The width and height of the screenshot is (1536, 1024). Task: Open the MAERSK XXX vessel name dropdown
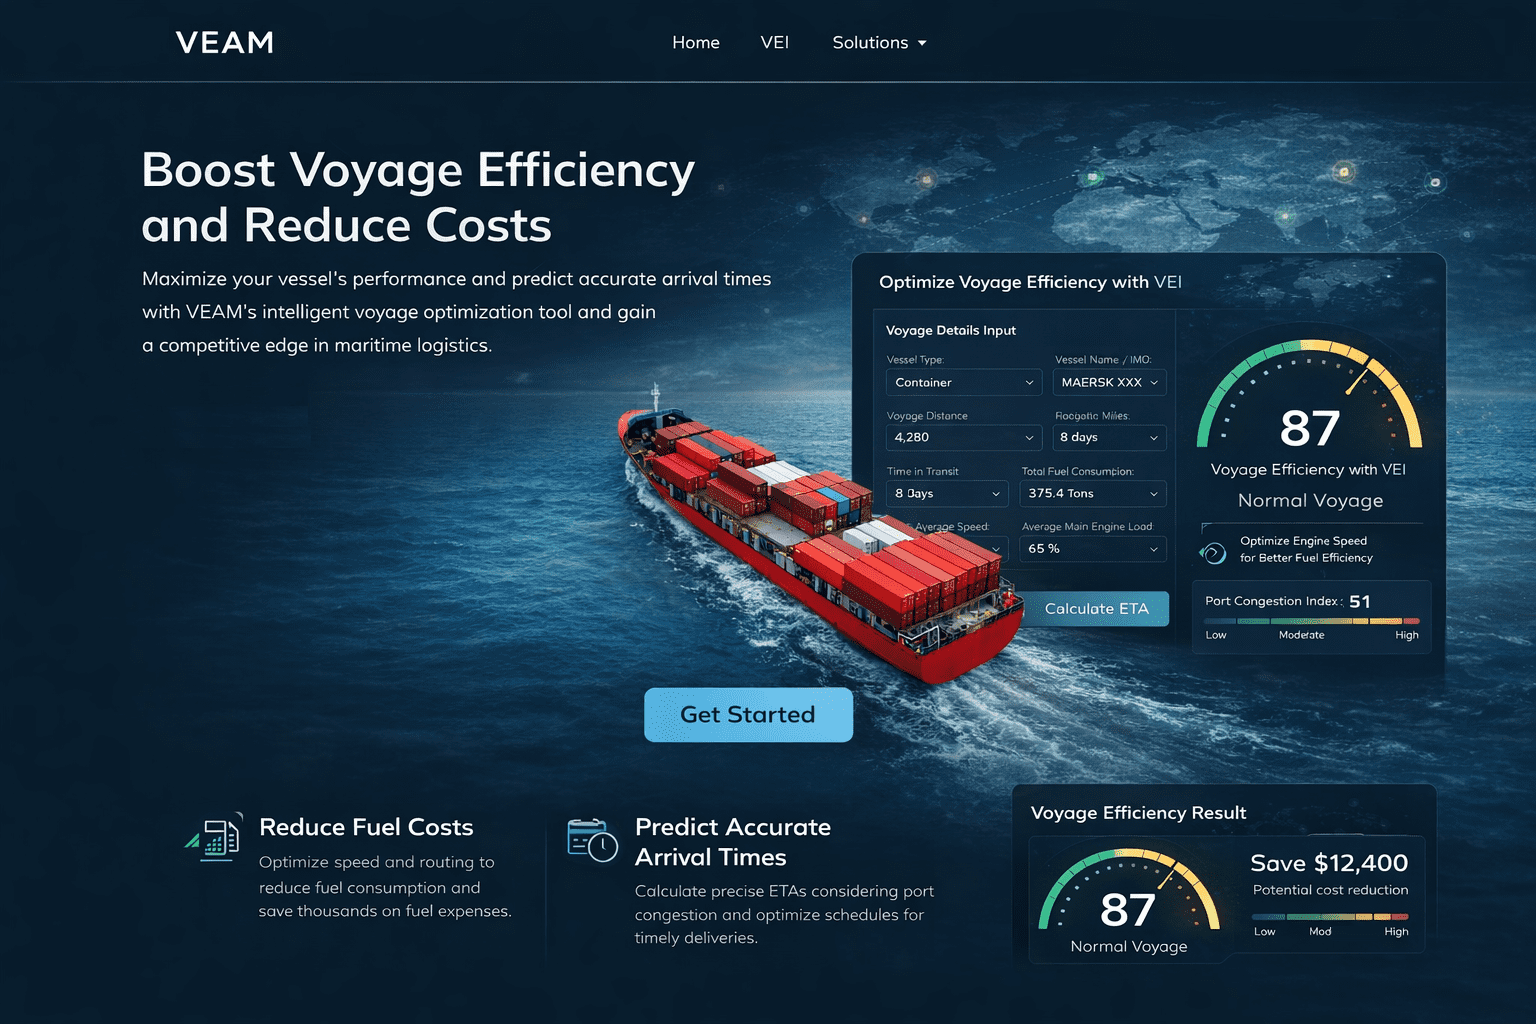pos(1109,383)
